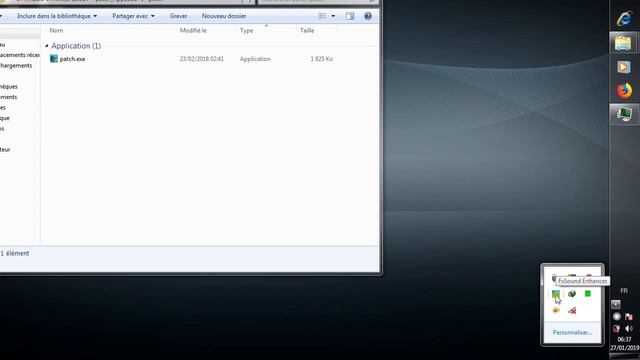Click the date 23/02/2018 02:41 cell
This screenshot has width=640, height=360.
point(202,59)
